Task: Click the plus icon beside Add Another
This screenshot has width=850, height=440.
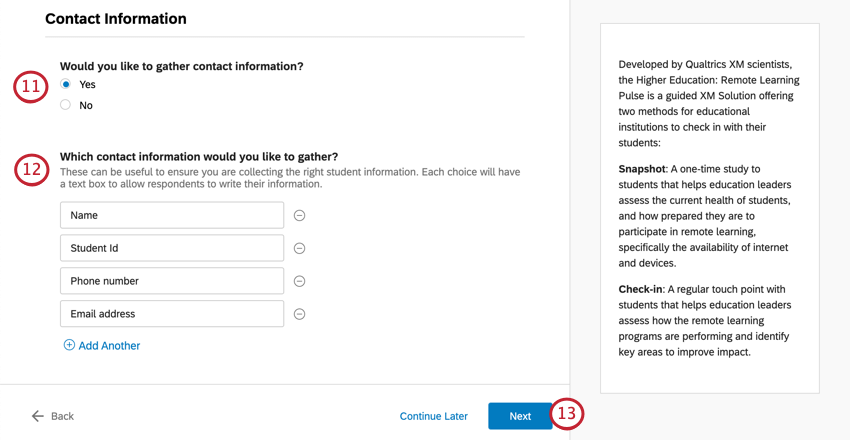Action: (x=69, y=345)
